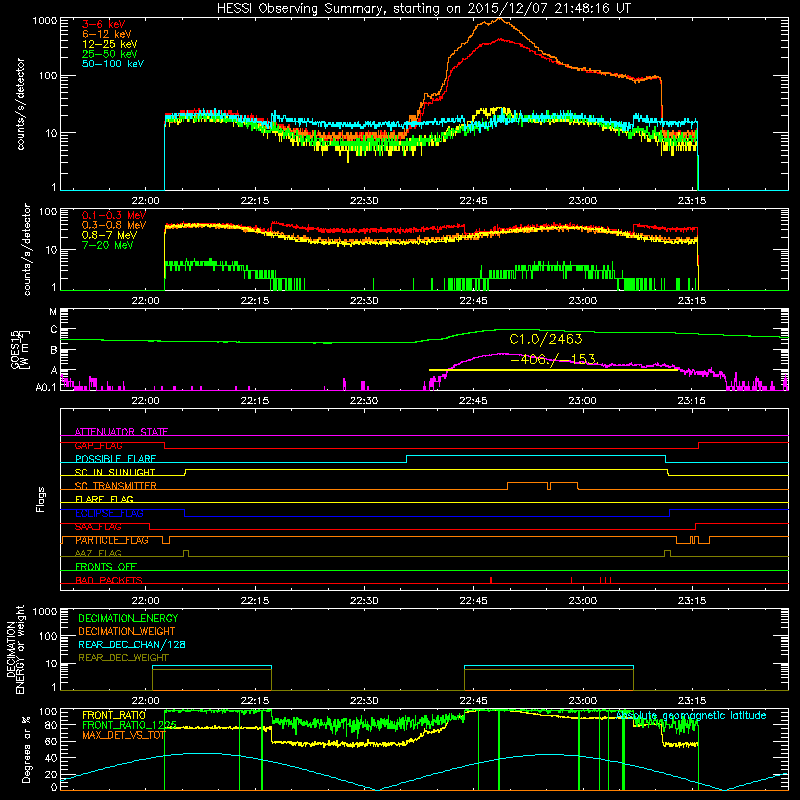The width and height of the screenshot is (800, 800).
Task: Select the PARTICLE_FLAG label
Action: [x=112, y=540]
